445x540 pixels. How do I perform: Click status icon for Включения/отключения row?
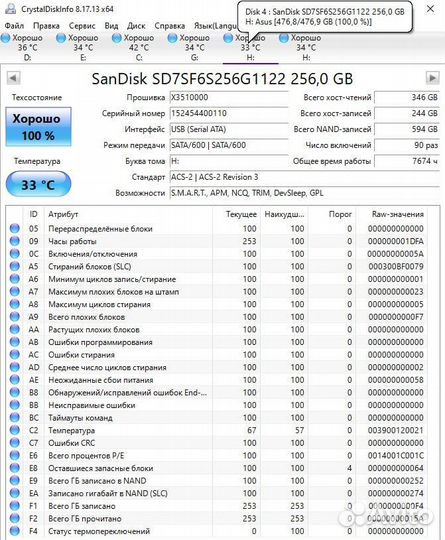point(14,254)
